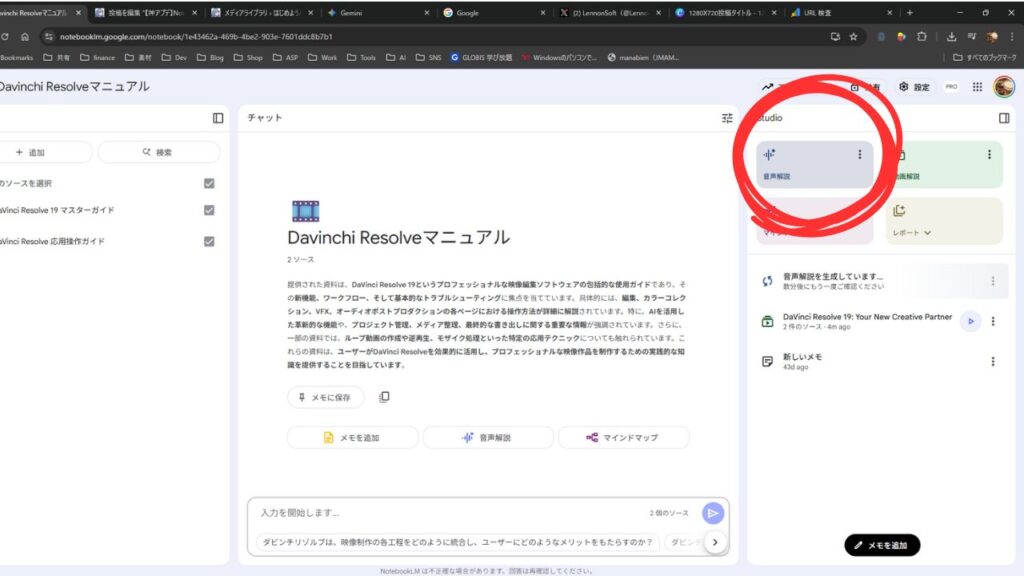Open the Chrome extensions puzzle icon
Viewport: 1024px width, 576px height.
point(921,37)
